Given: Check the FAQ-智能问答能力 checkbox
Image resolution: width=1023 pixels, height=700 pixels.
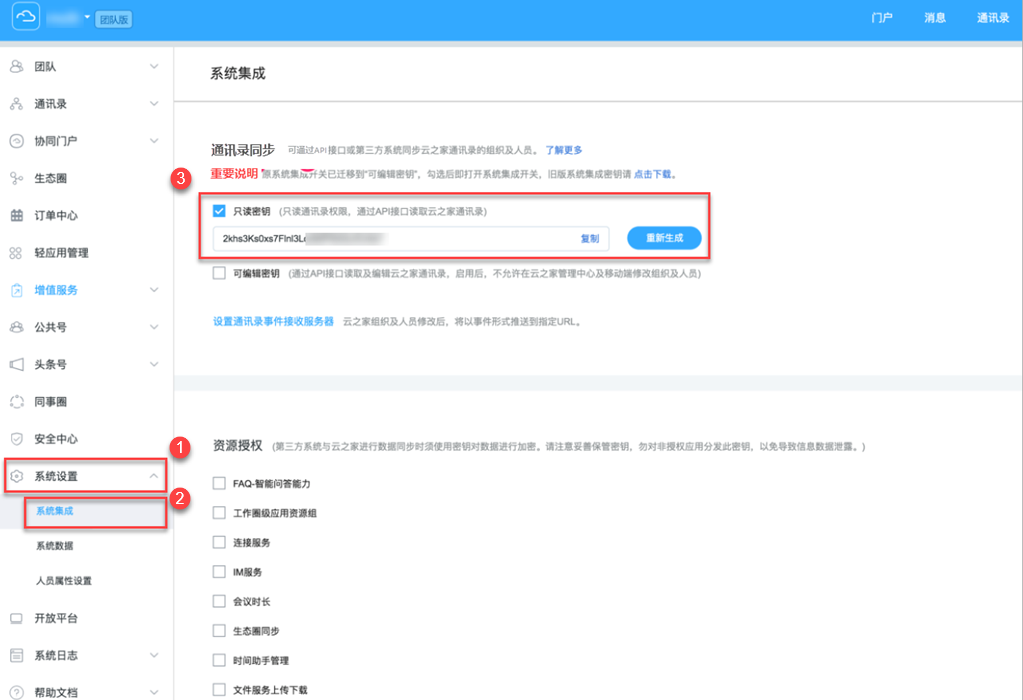Looking at the screenshot, I should point(219,483).
